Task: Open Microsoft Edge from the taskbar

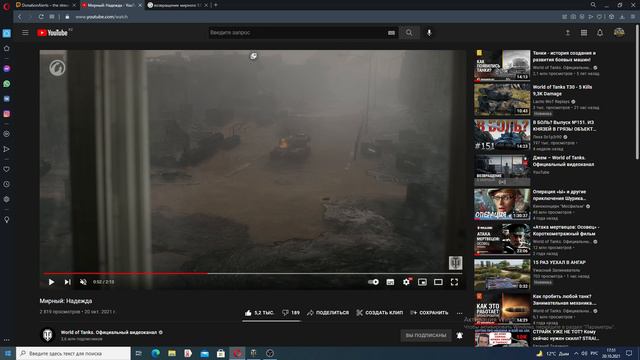Action: (x=156, y=353)
